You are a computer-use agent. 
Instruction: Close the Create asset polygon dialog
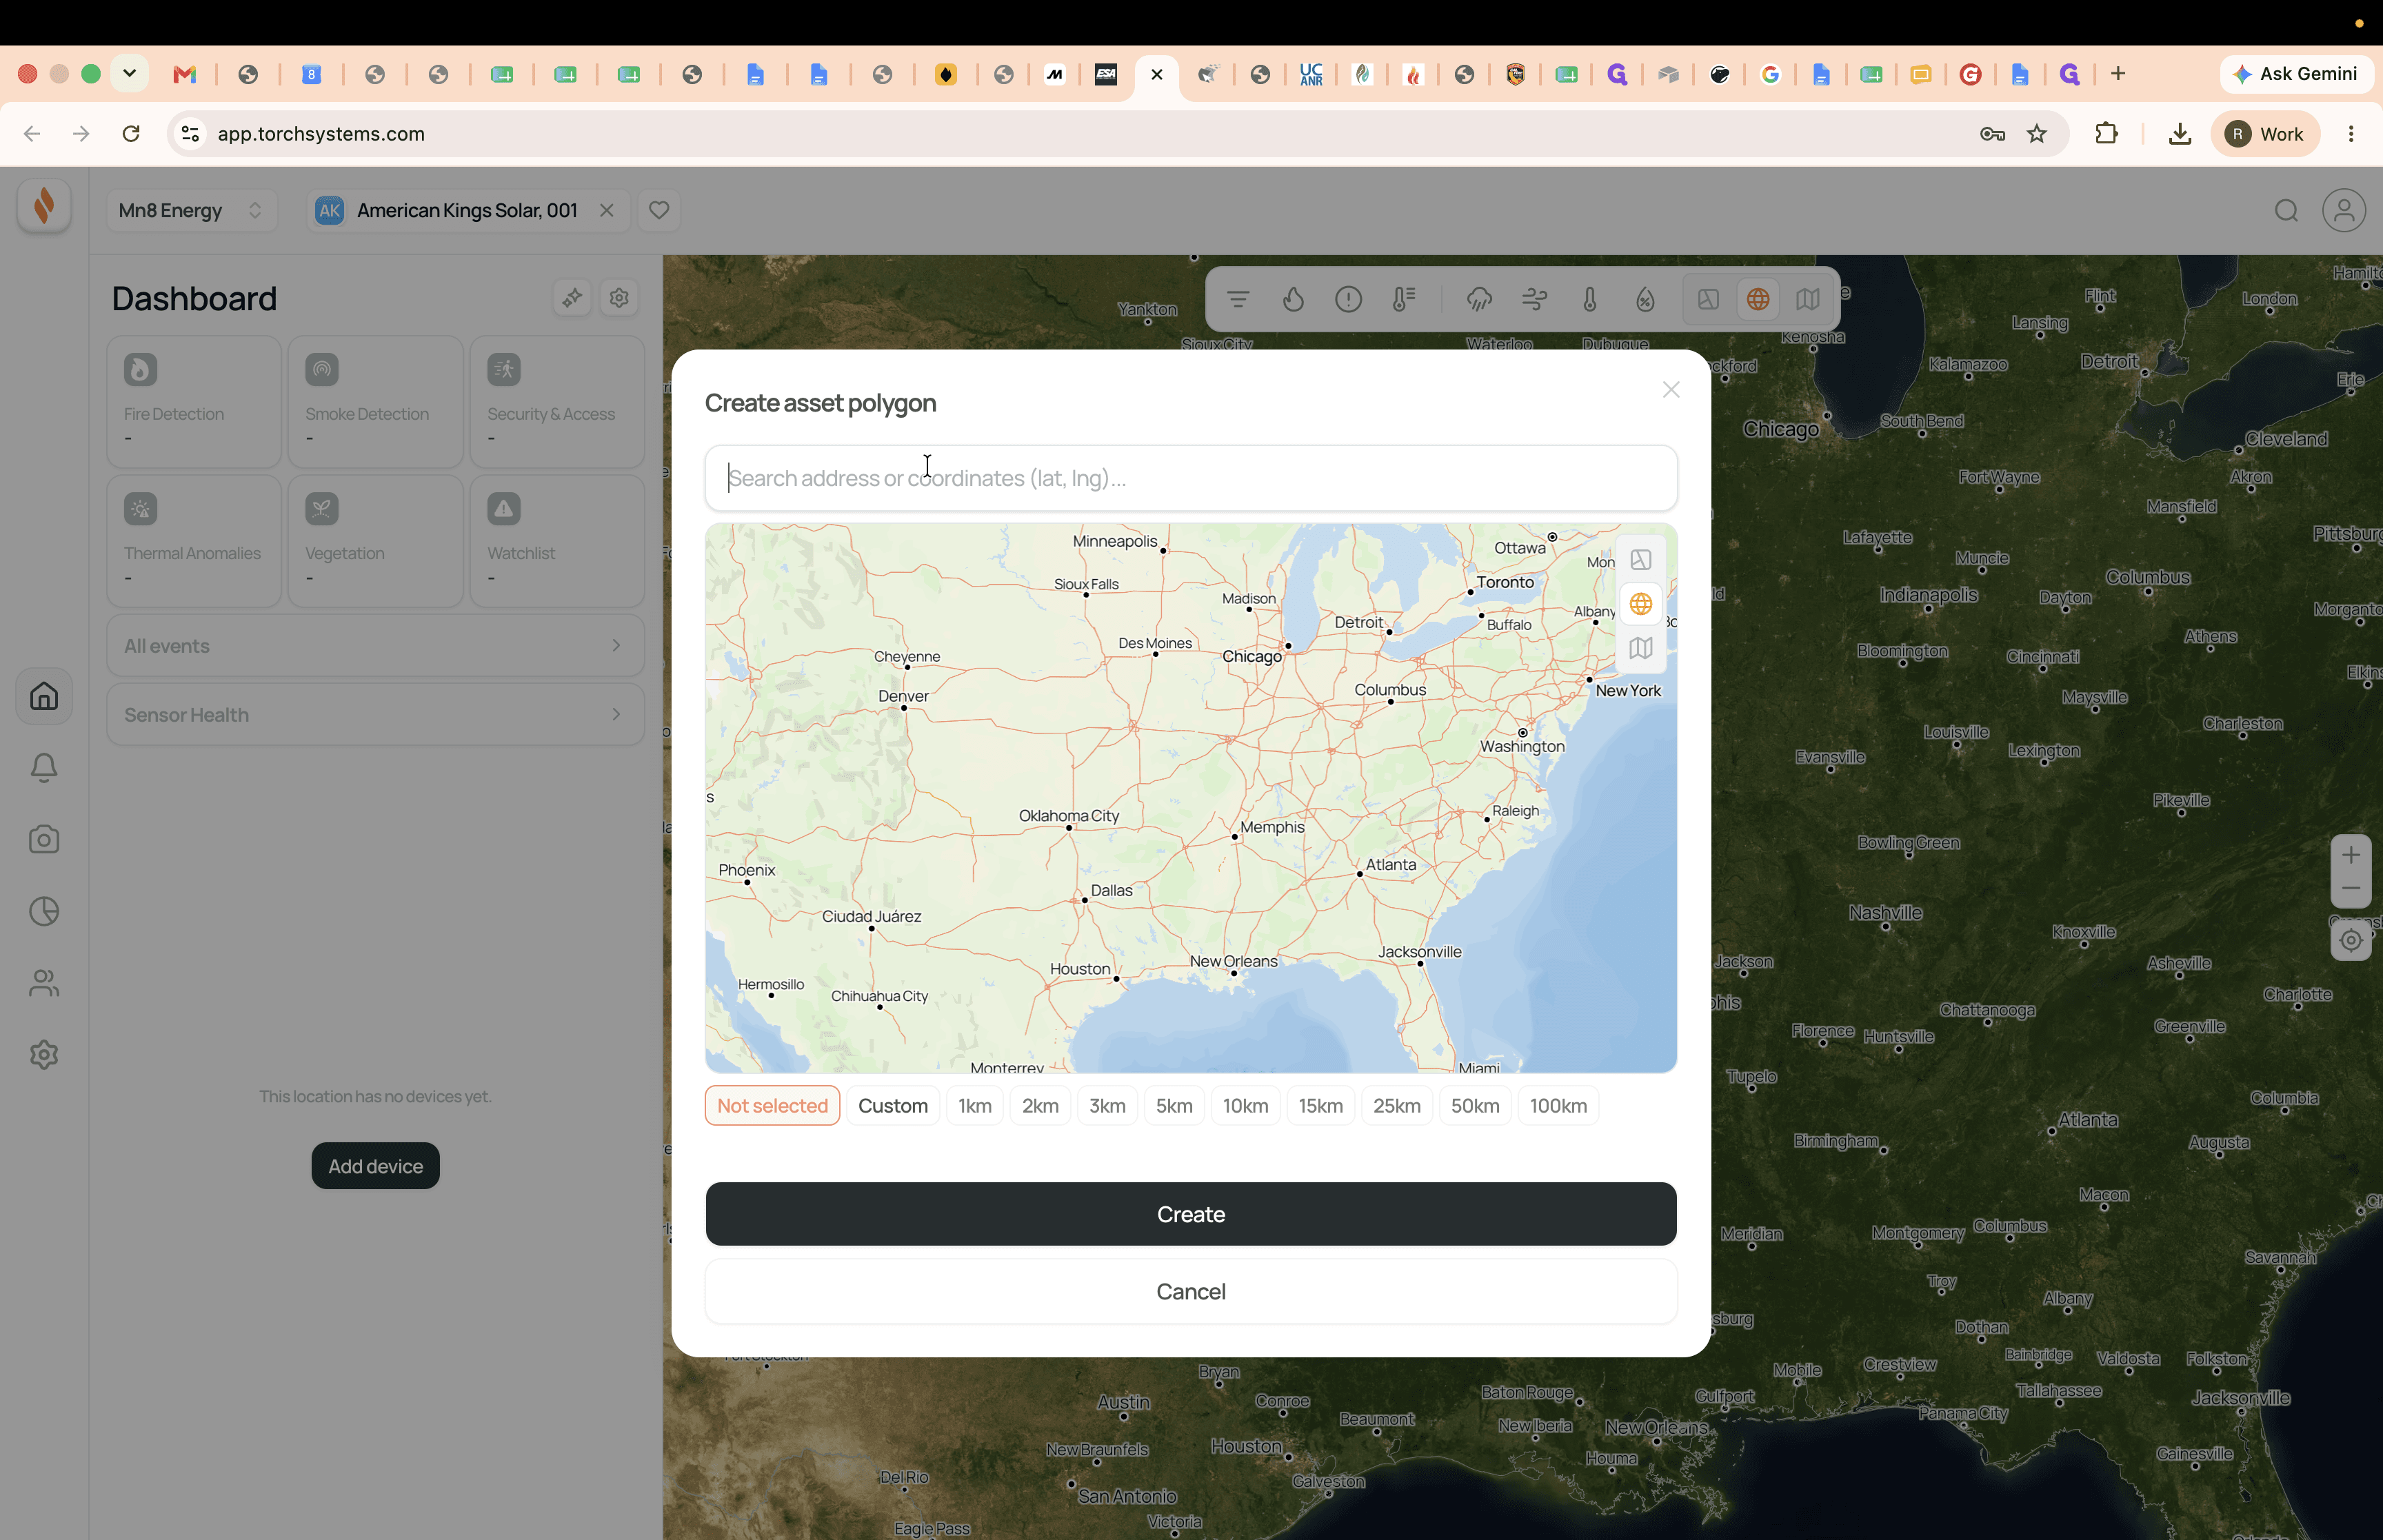pyautogui.click(x=1671, y=390)
